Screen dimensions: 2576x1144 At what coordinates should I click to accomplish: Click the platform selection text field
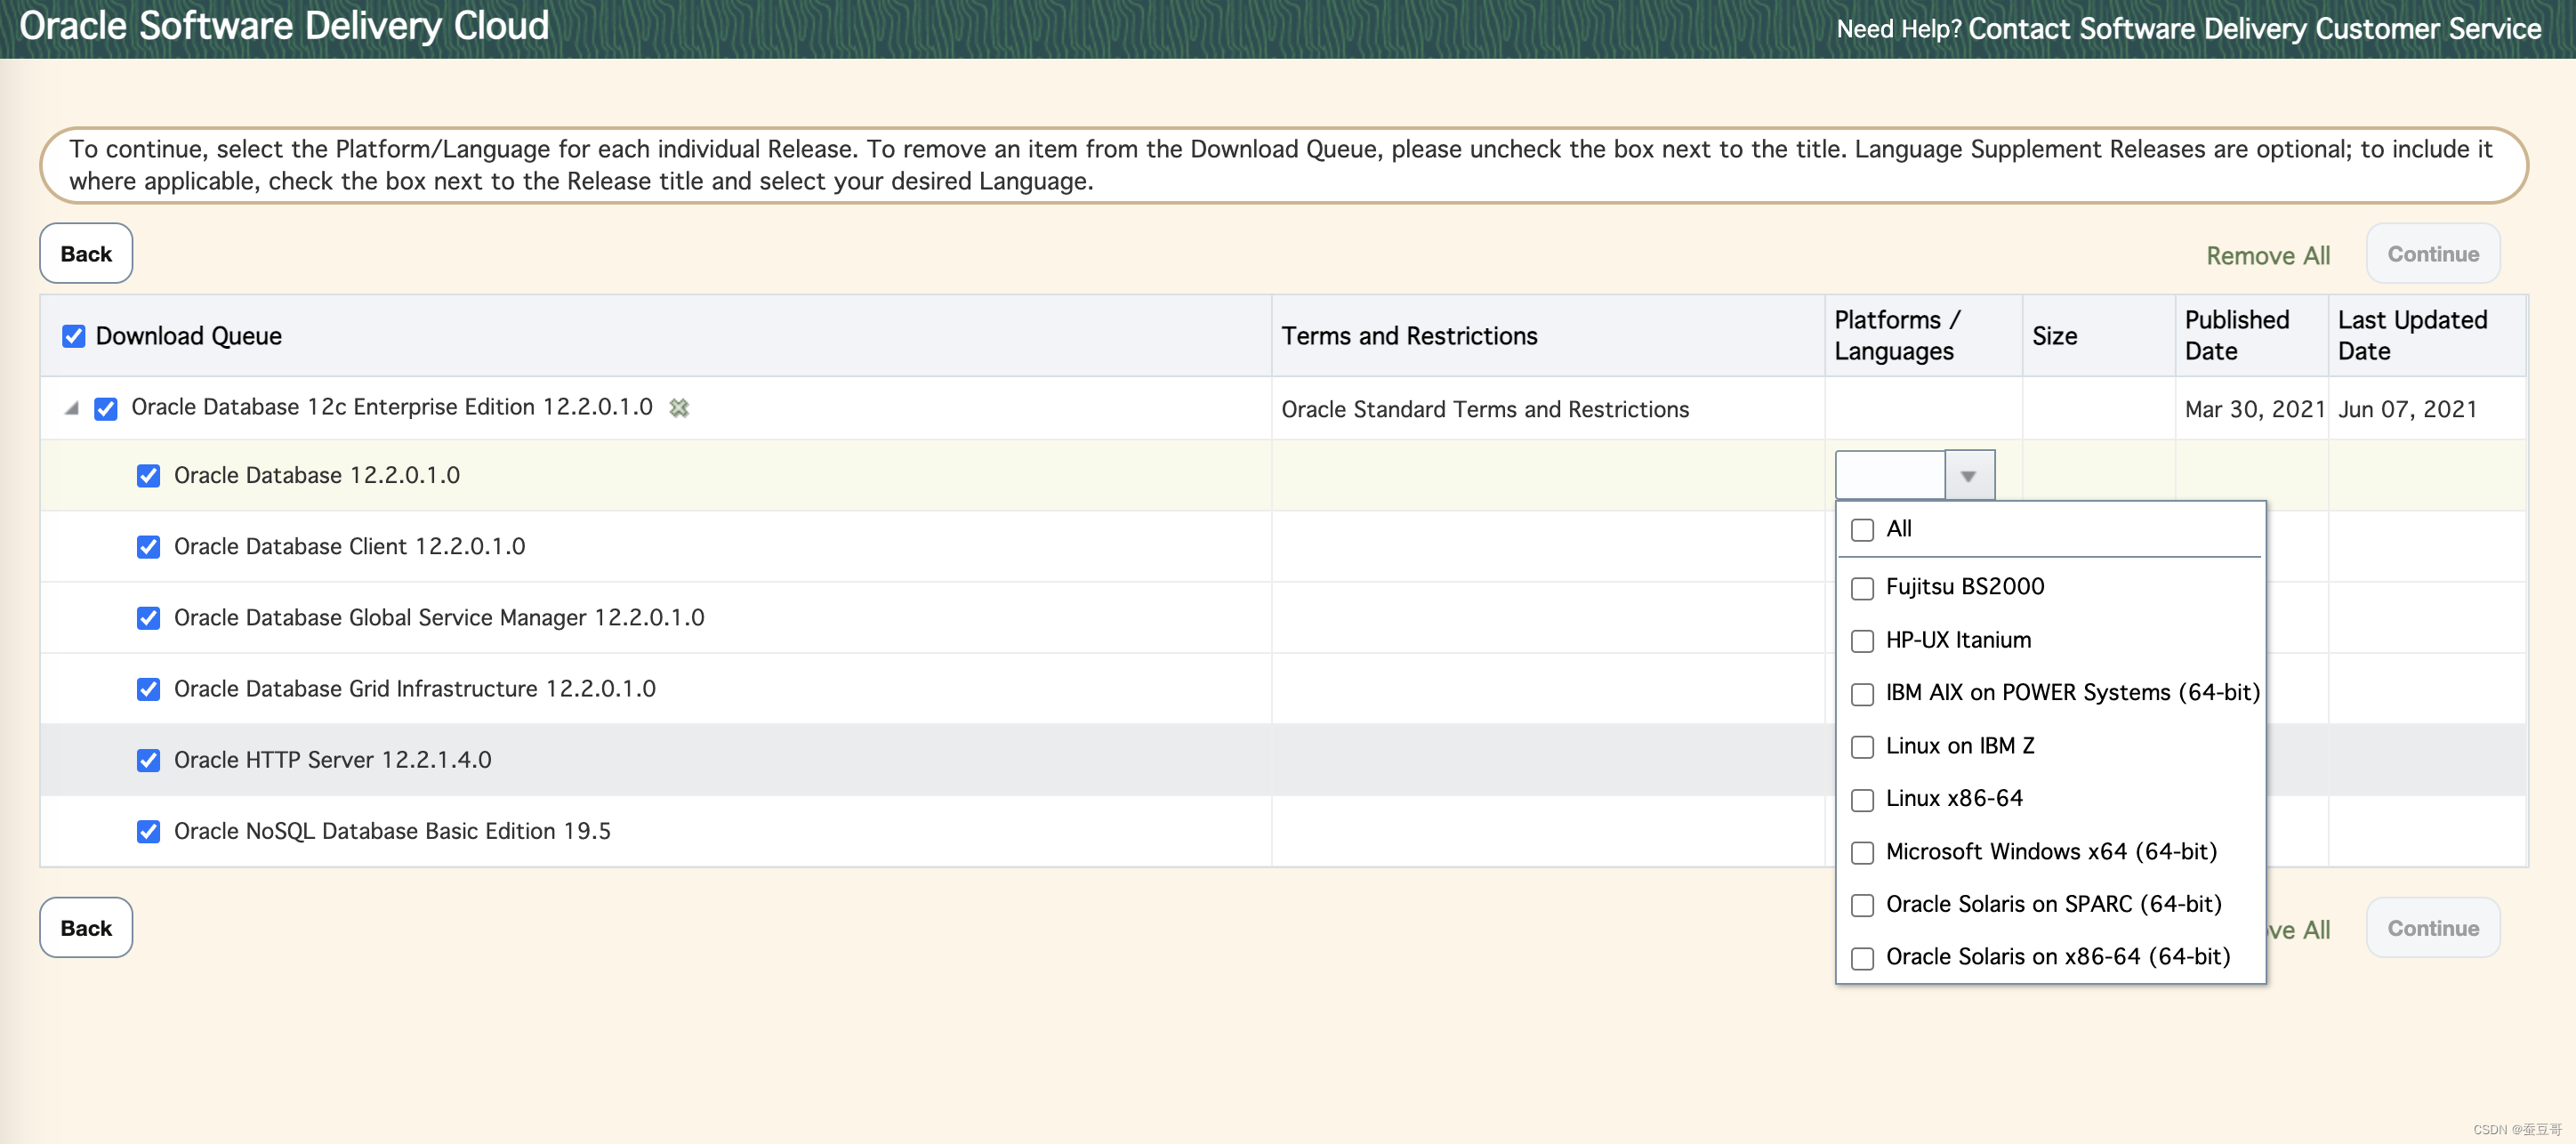tap(1890, 476)
